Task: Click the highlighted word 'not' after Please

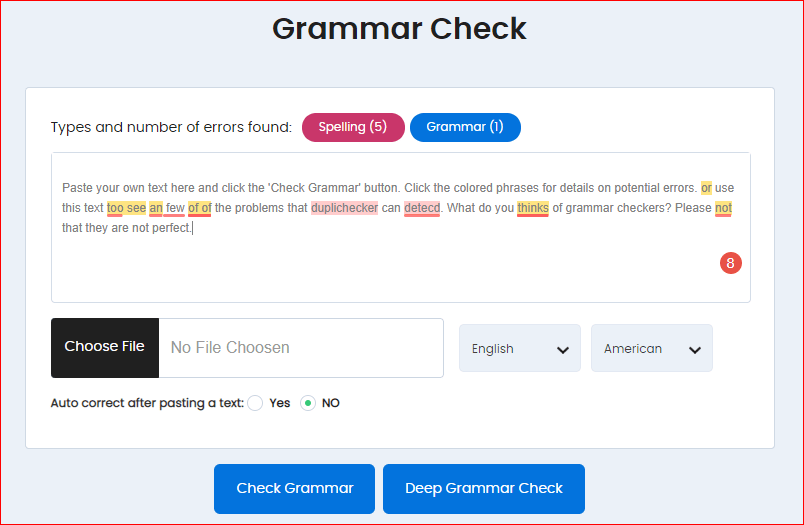Action: click(x=723, y=208)
